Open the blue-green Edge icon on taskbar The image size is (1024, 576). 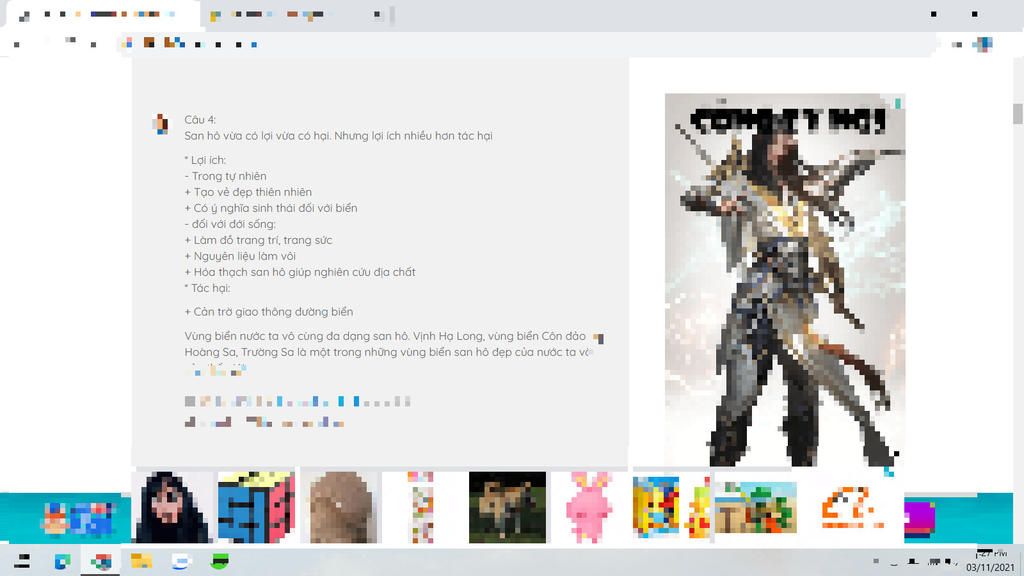(62, 561)
